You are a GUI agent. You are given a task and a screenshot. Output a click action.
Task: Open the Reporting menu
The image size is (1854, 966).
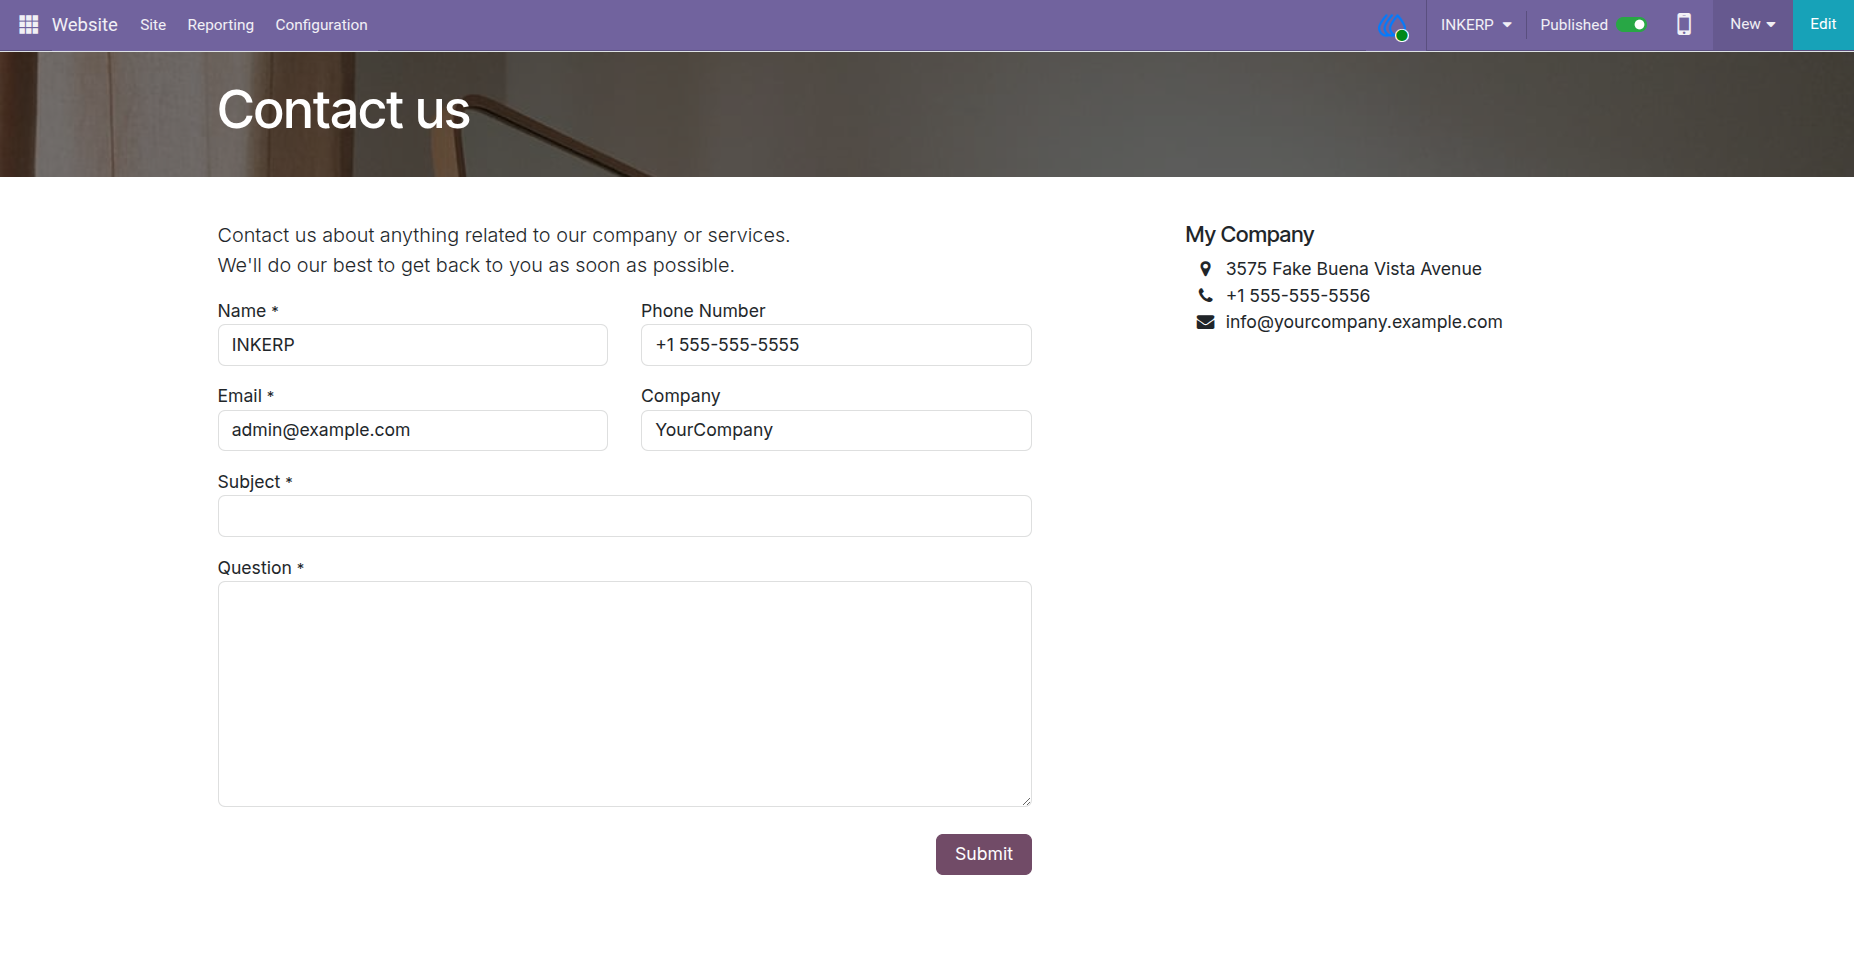point(221,24)
